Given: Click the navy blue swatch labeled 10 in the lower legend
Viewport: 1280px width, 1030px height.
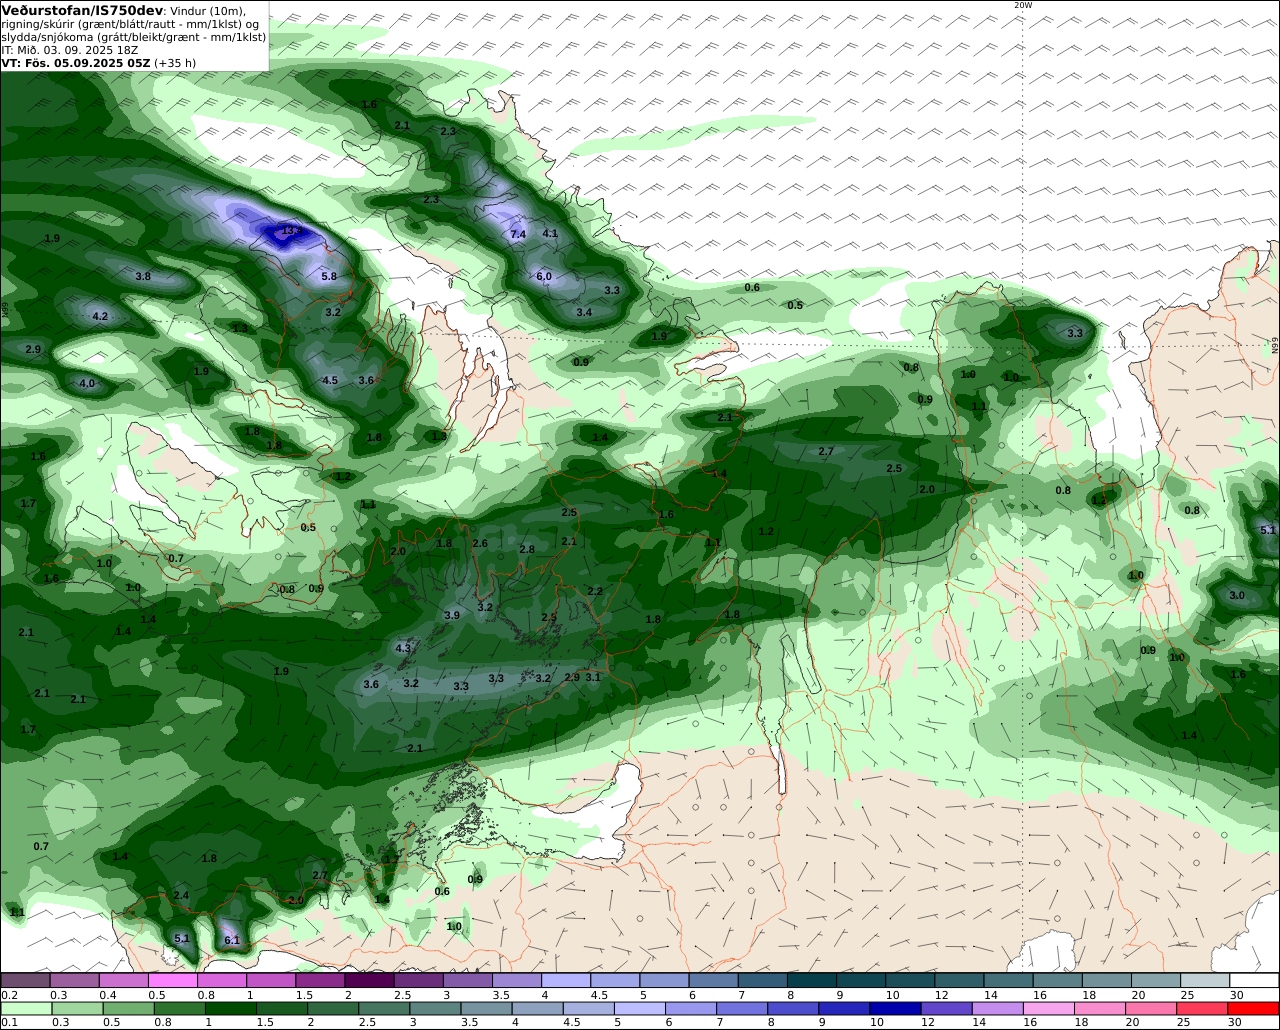Looking at the screenshot, I should pyautogui.click(x=895, y=1008).
